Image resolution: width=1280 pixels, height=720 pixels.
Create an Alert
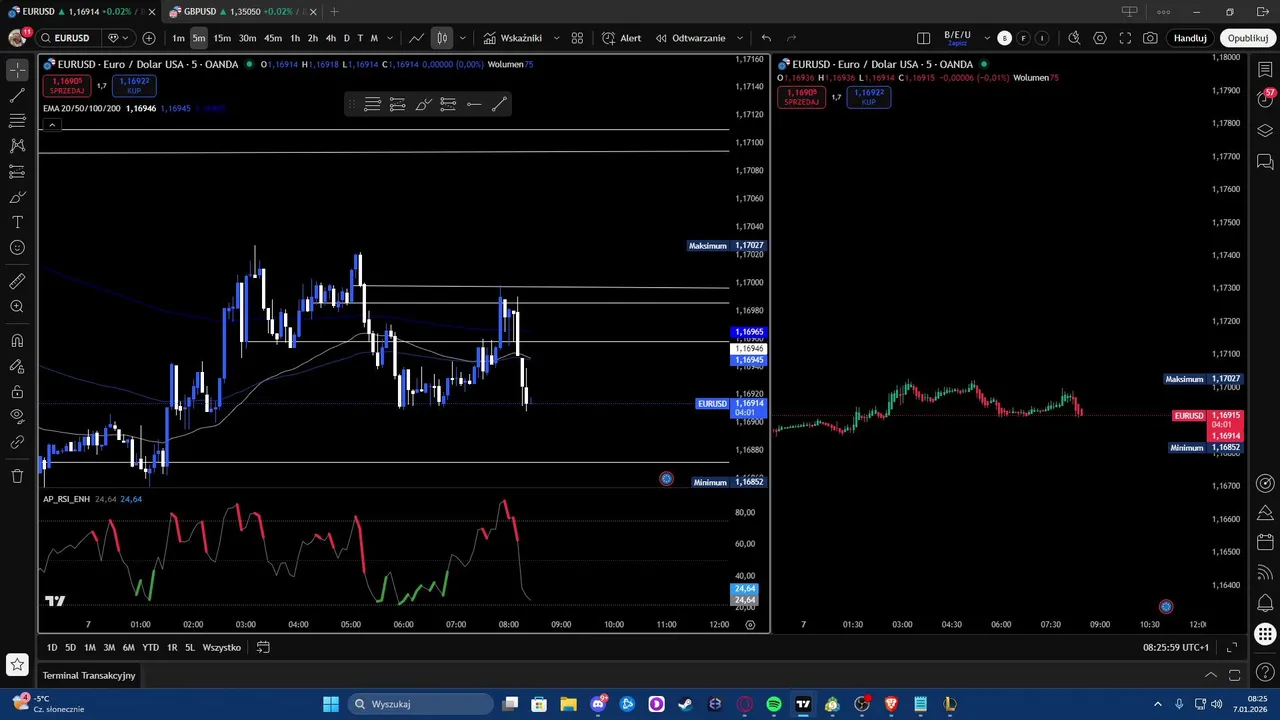621,38
